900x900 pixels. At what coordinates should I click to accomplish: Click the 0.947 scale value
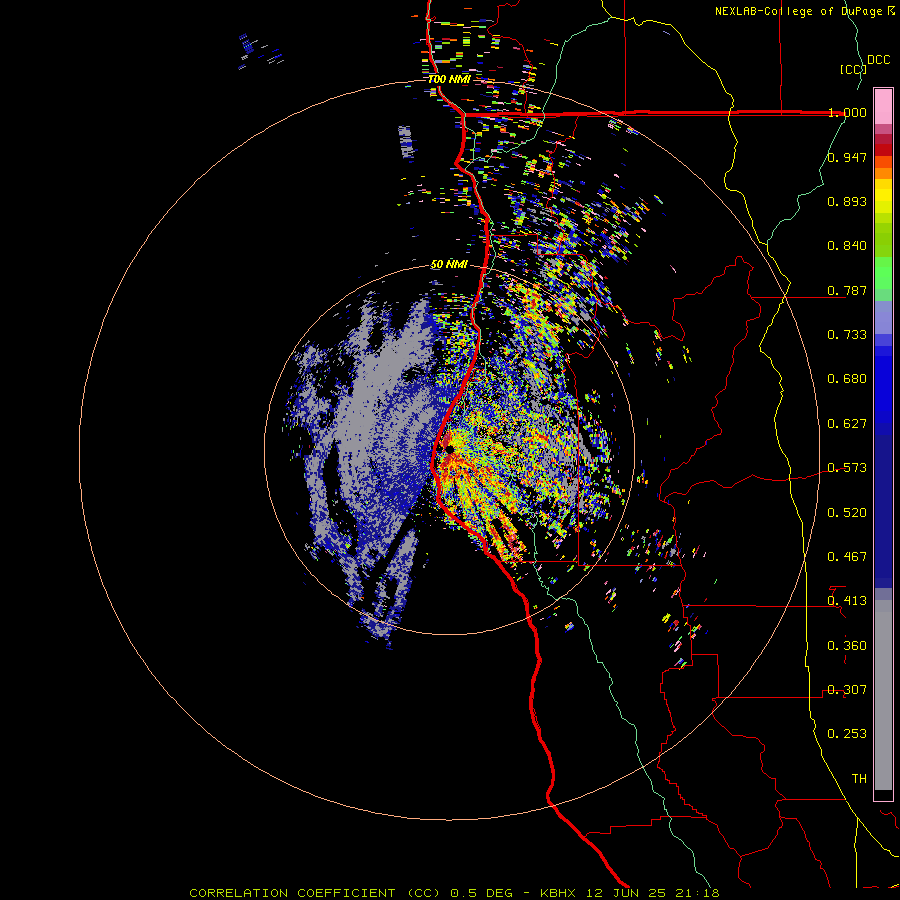click(847, 157)
